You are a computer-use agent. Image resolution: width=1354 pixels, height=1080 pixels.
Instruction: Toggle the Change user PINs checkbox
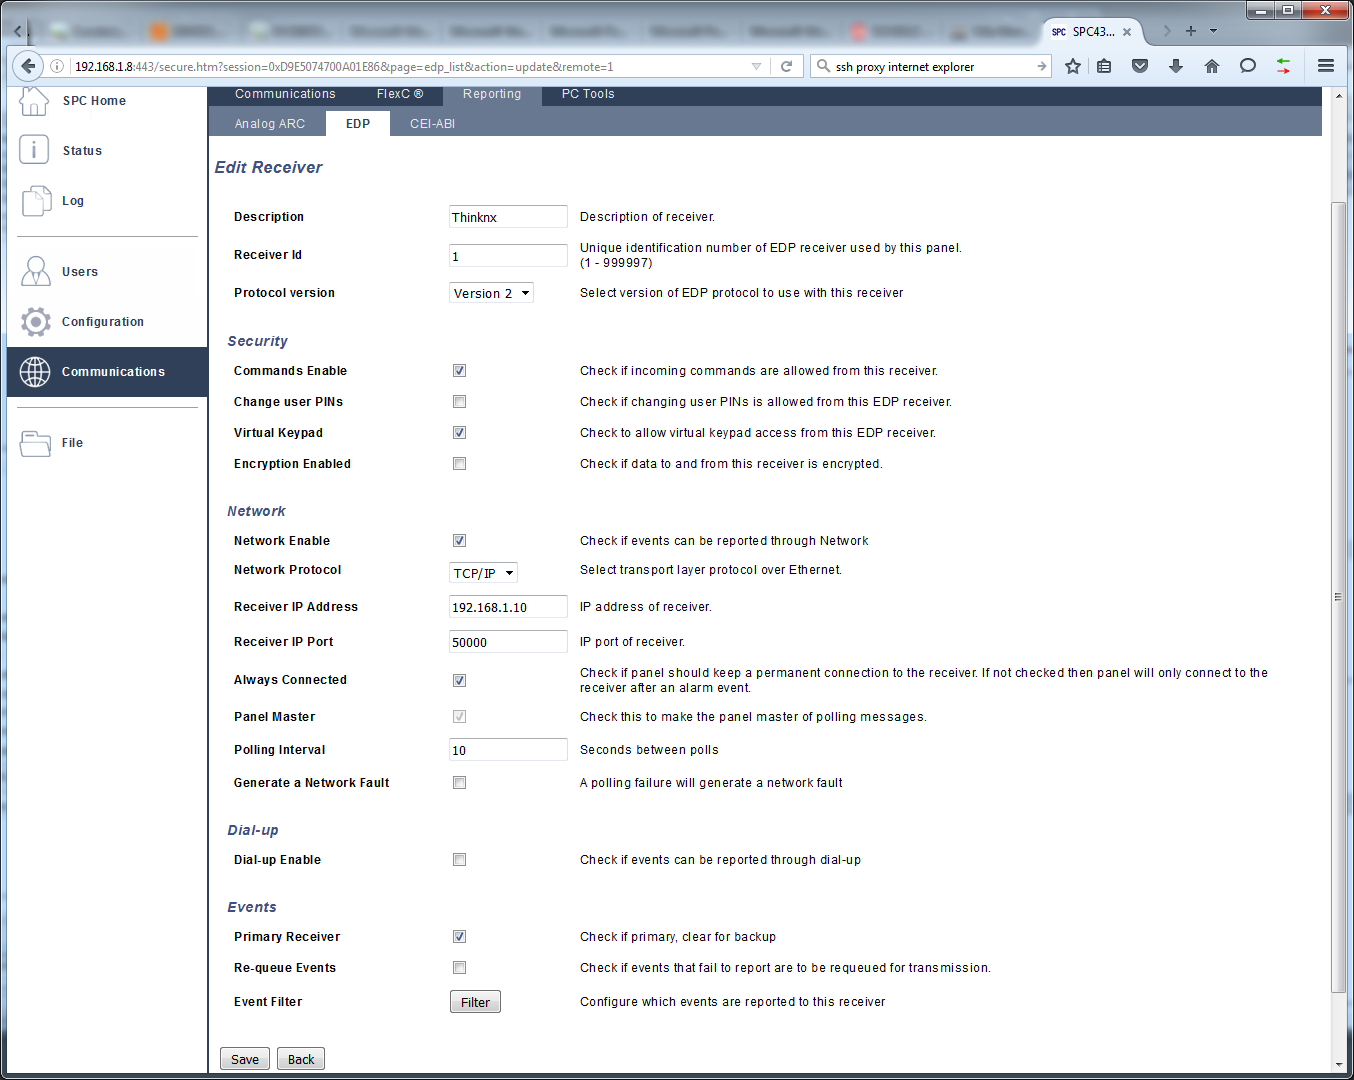460,402
